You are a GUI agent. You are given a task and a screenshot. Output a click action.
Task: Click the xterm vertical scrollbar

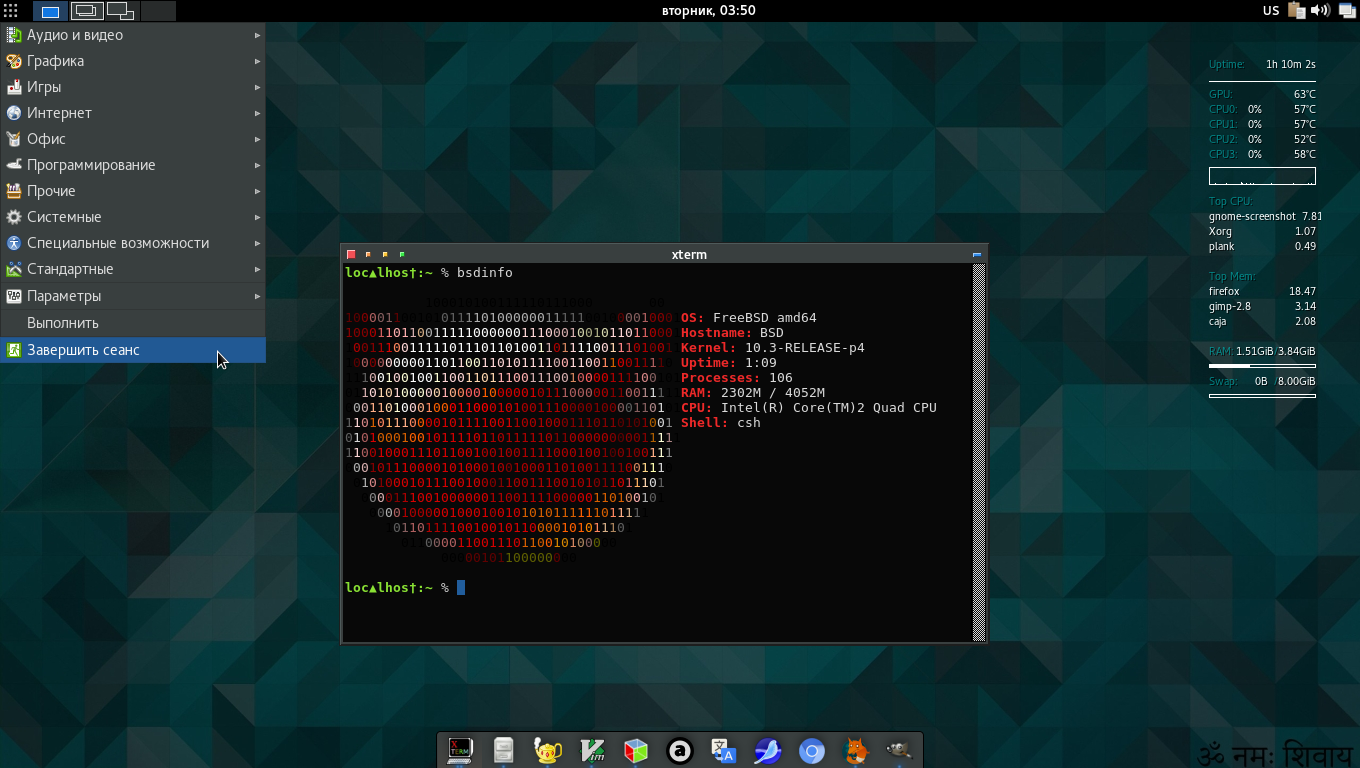click(x=980, y=450)
